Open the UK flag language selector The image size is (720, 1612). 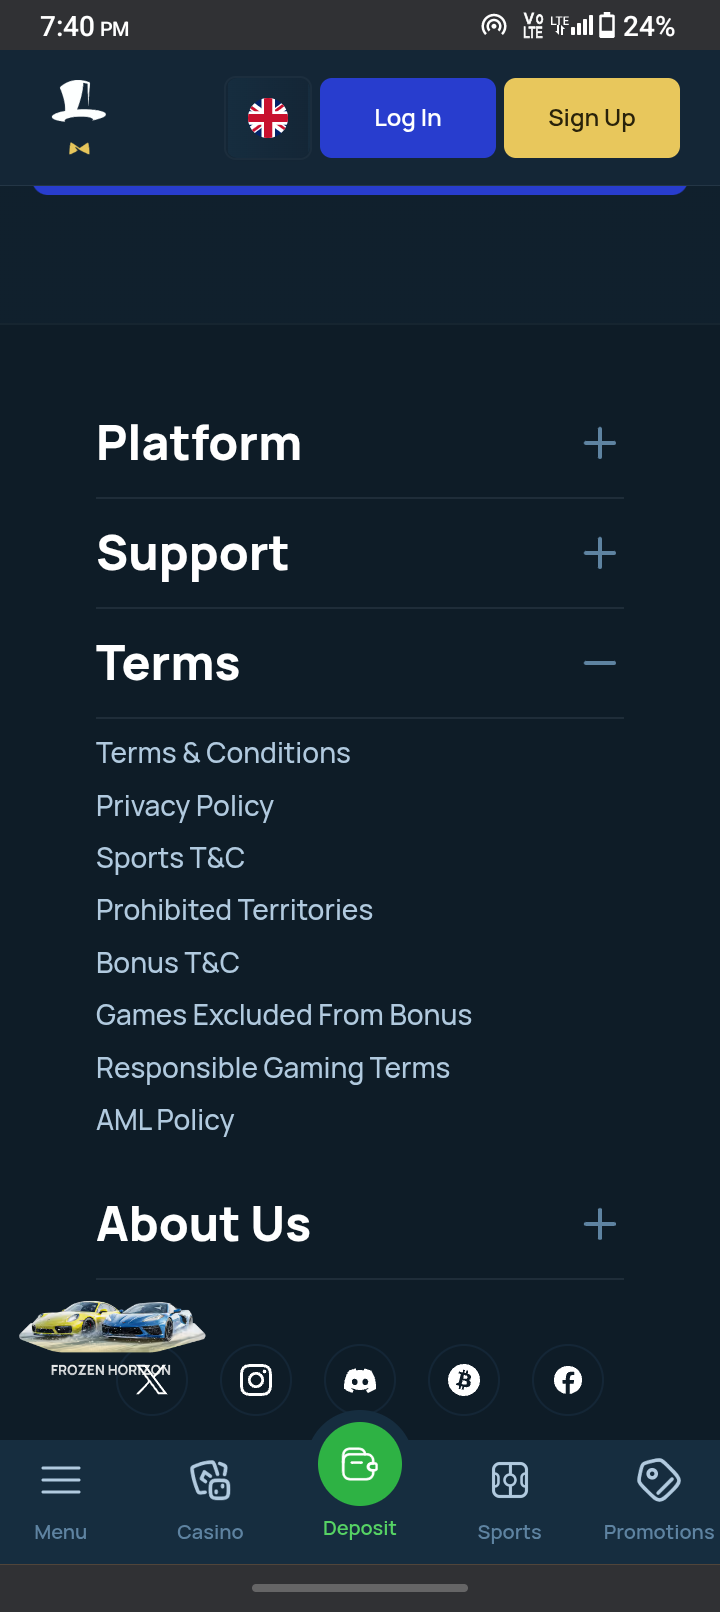(268, 118)
